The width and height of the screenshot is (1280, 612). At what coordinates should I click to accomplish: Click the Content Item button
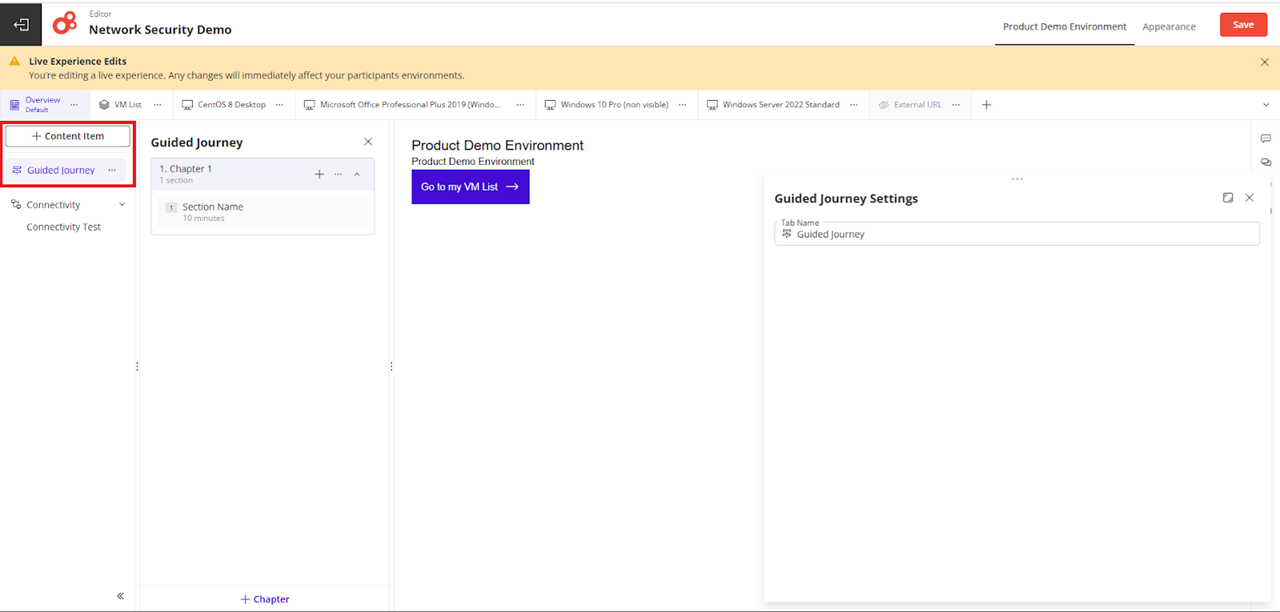point(68,136)
